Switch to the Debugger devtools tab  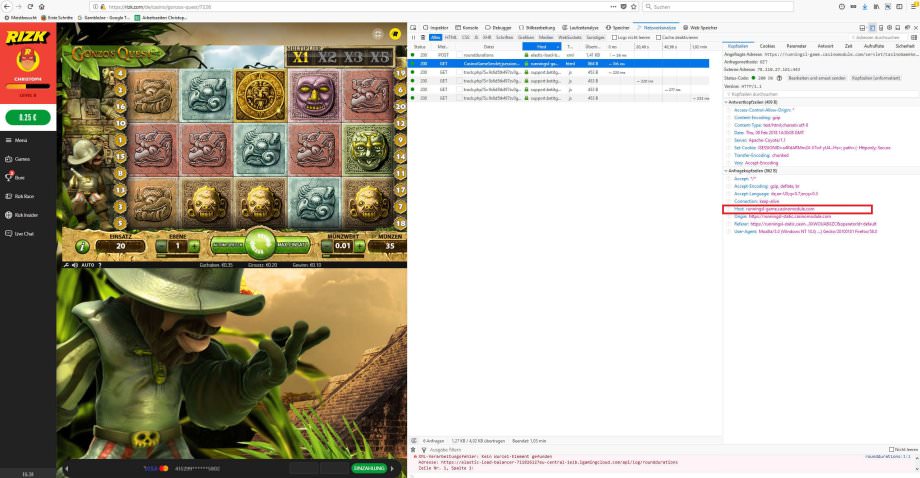[498, 28]
